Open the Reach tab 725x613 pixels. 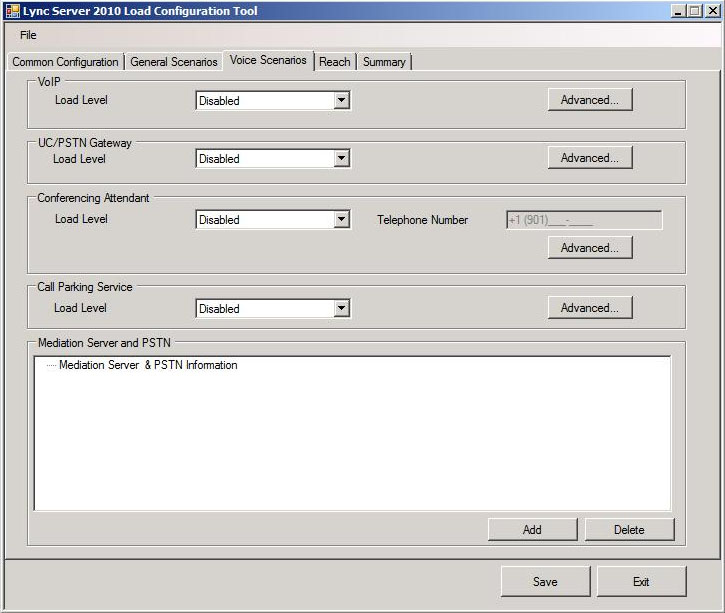pyautogui.click(x=335, y=62)
